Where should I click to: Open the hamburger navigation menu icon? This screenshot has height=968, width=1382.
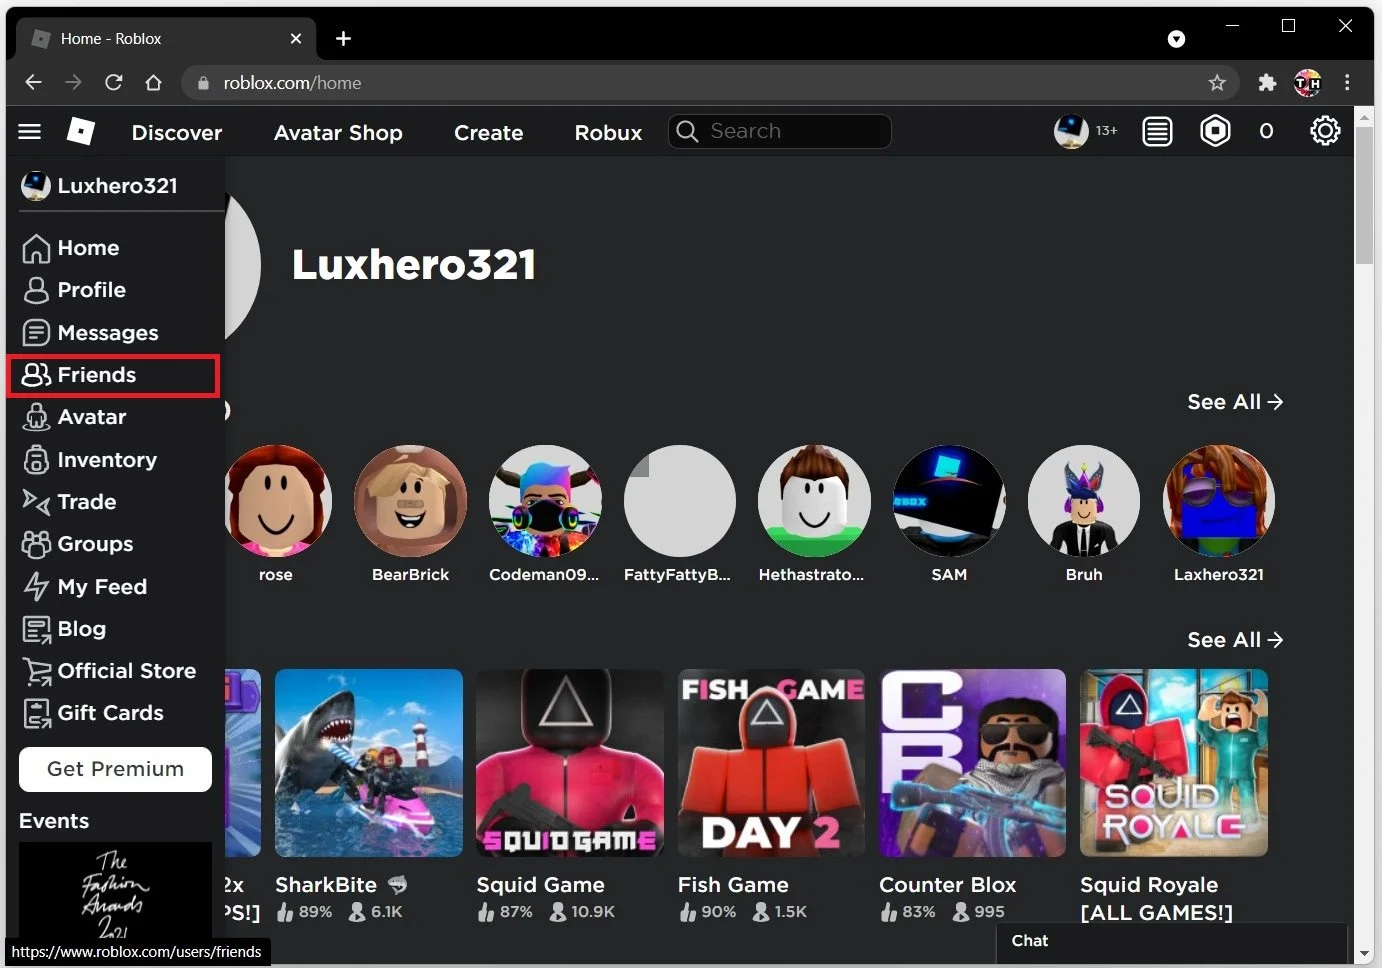click(x=30, y=131)
